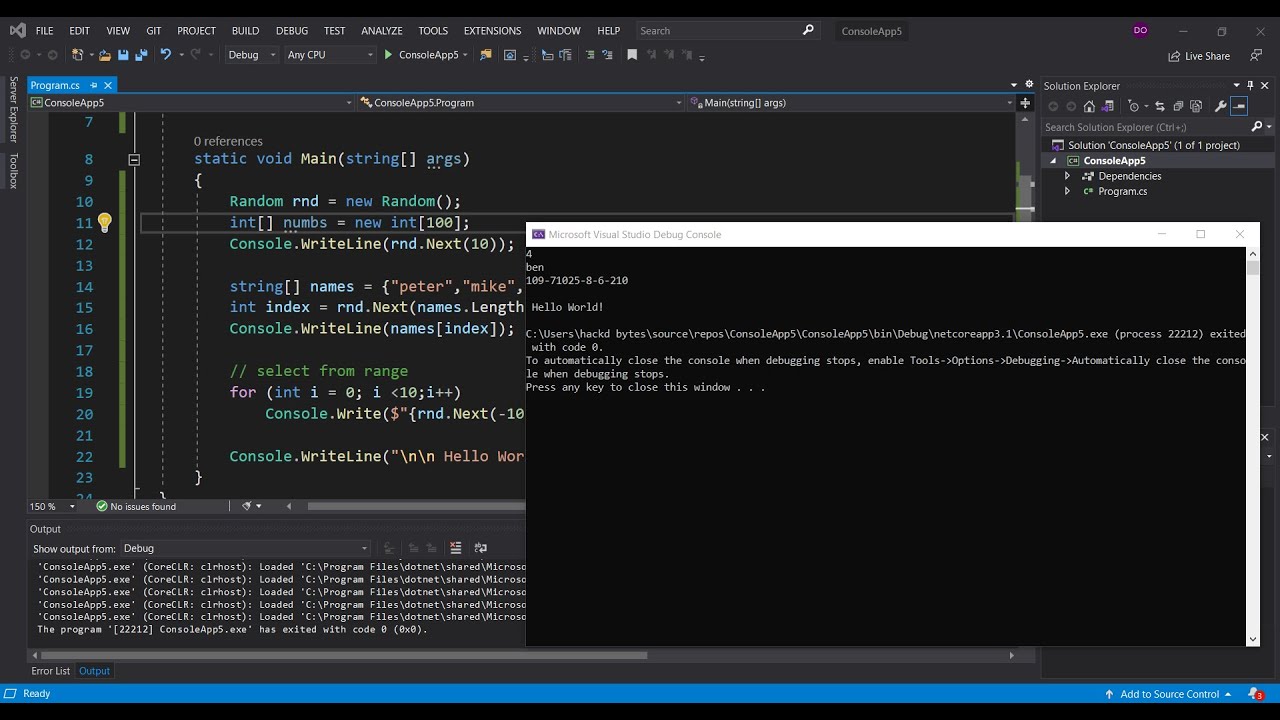Toggle Preview Selected Items in Solution Explorer

click(1240, 106)
